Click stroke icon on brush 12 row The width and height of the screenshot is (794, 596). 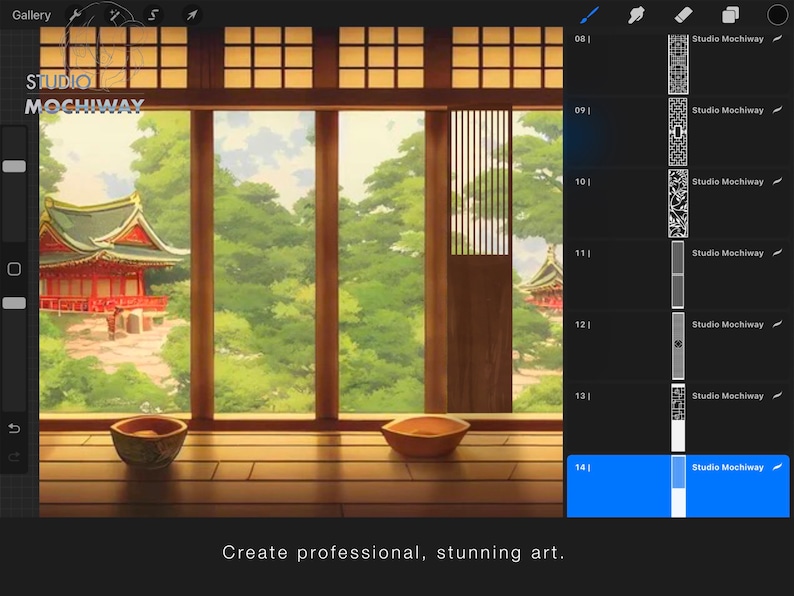[777, 324]
